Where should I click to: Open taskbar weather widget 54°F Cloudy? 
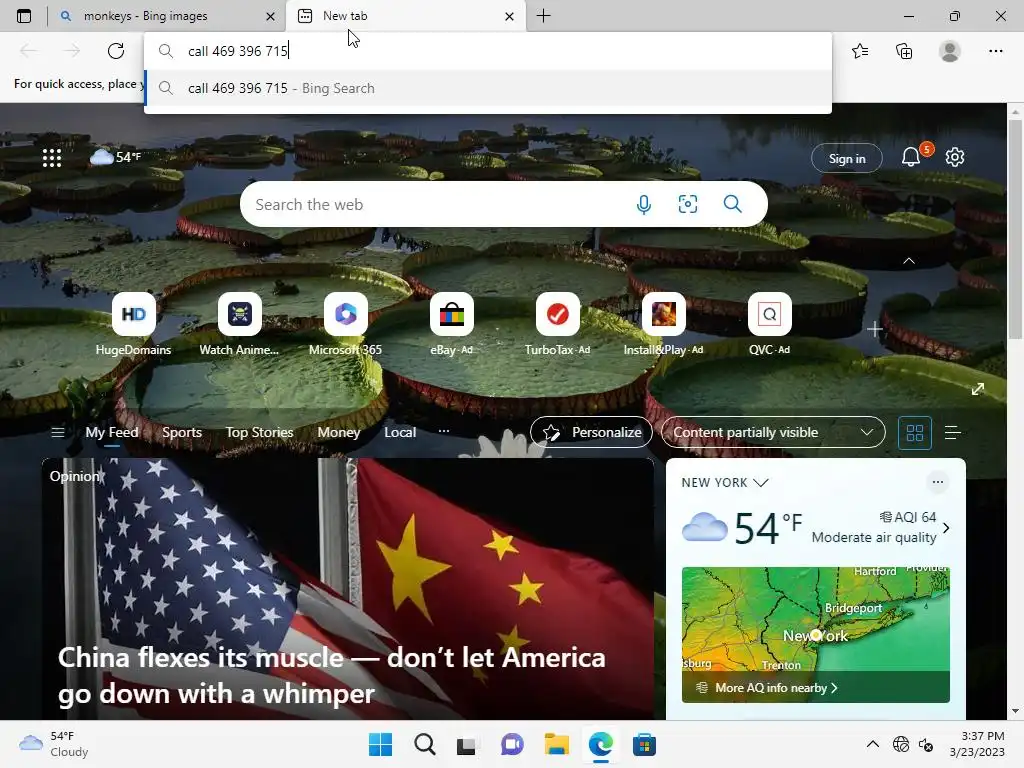54,744
